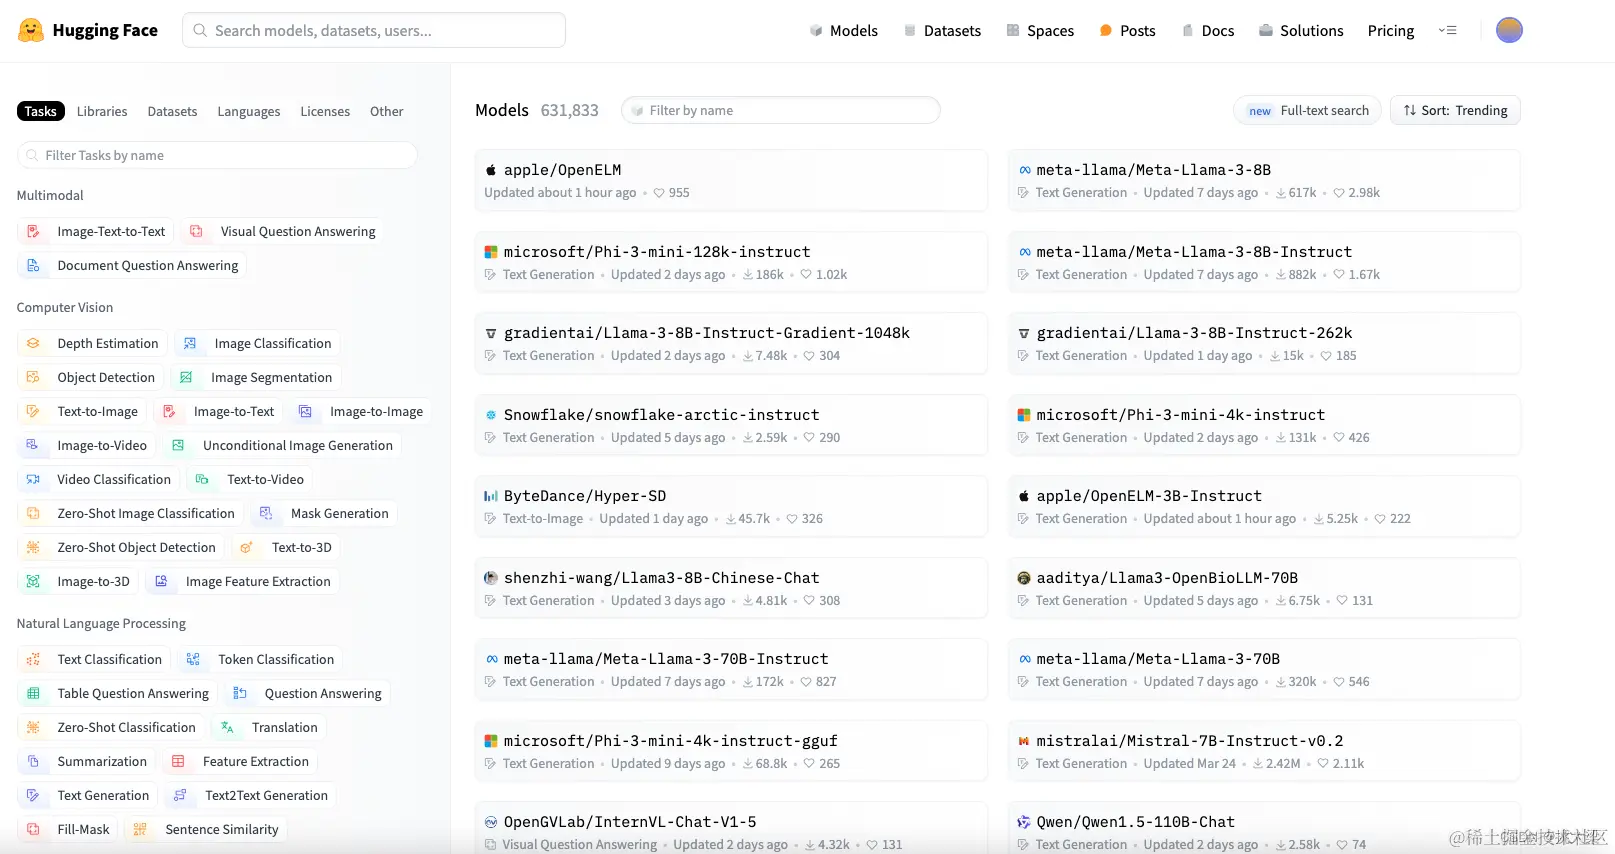
Task: Click the Image-to-Image task icon
Action: click(x=306, y=411)
